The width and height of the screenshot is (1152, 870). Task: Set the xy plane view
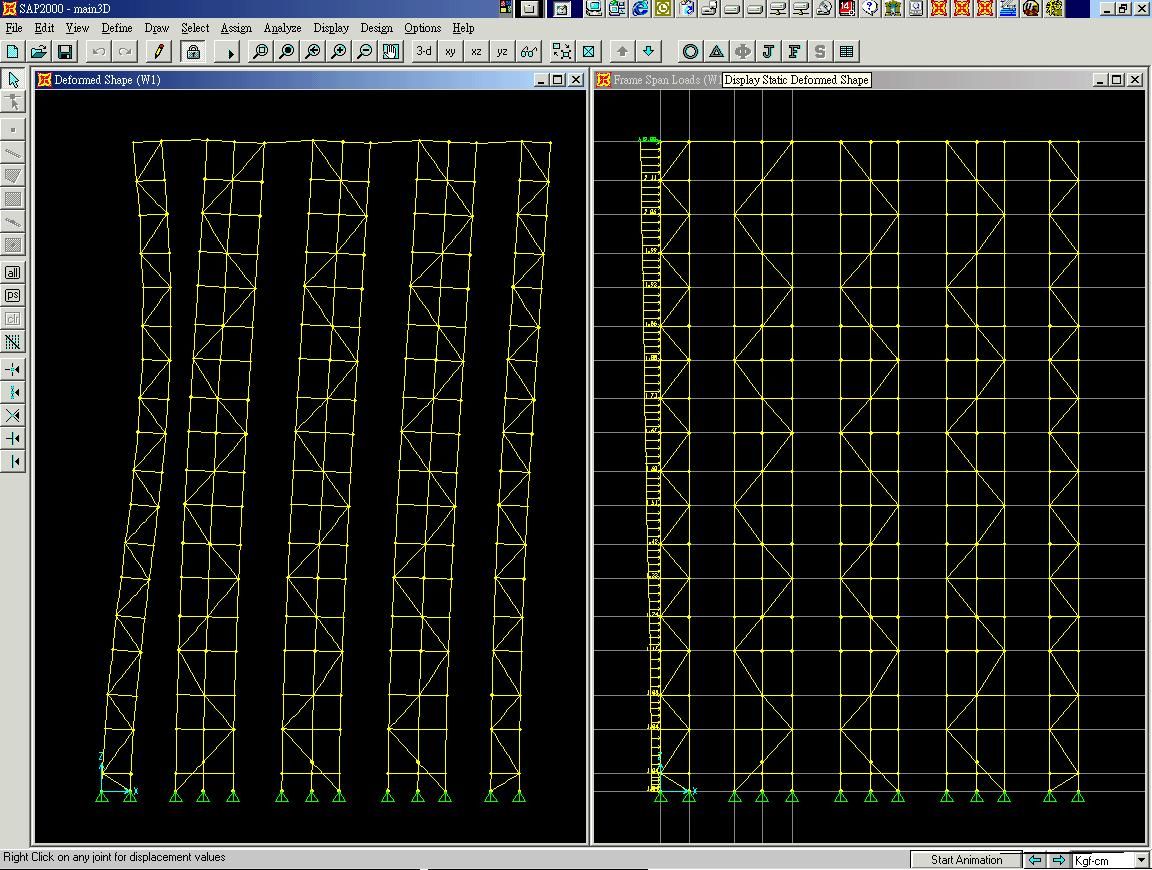point(450,51)
